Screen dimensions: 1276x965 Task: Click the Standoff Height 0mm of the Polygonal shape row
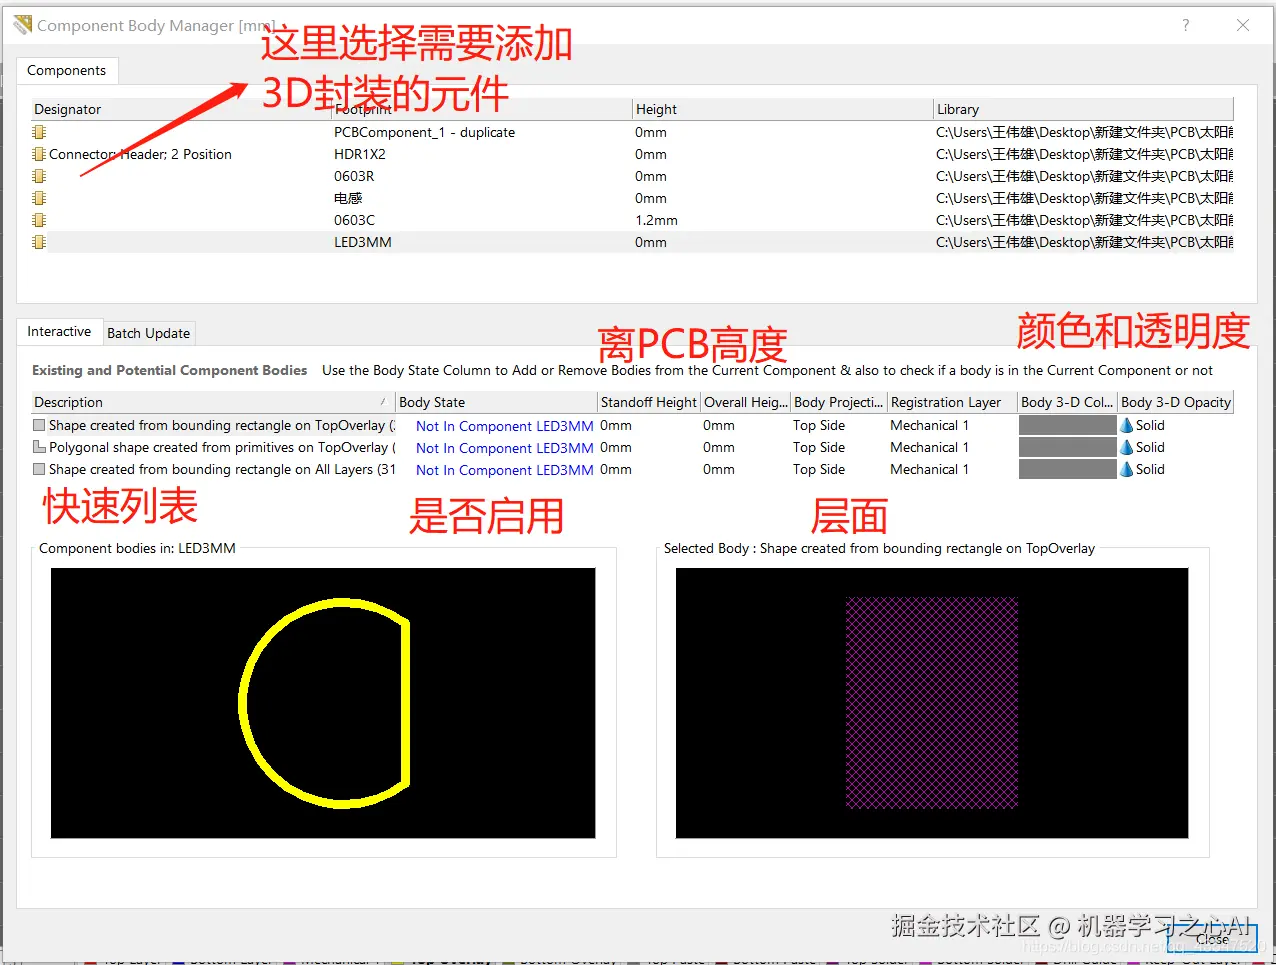click(x=616, y=447)
